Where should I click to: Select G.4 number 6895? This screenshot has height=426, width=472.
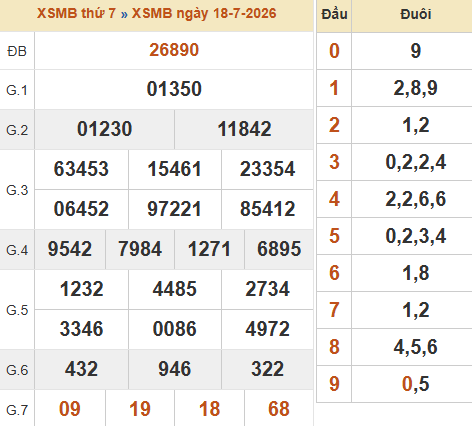pyautogui.click(x=279, y=249)
